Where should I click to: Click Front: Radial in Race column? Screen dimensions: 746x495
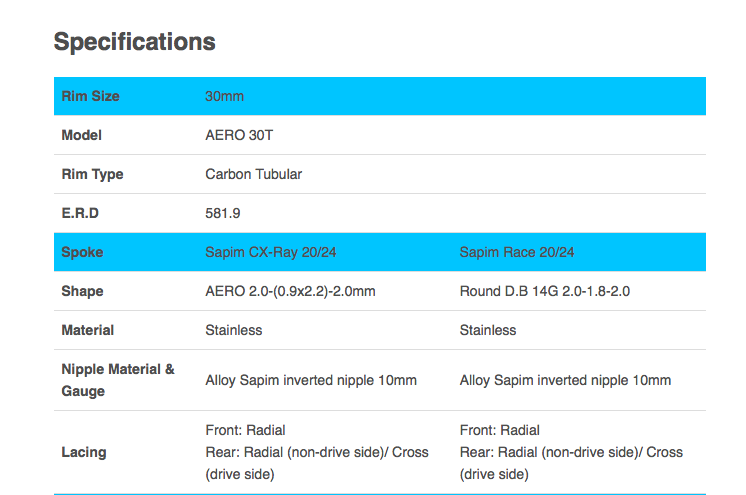[x=500, y=430]
